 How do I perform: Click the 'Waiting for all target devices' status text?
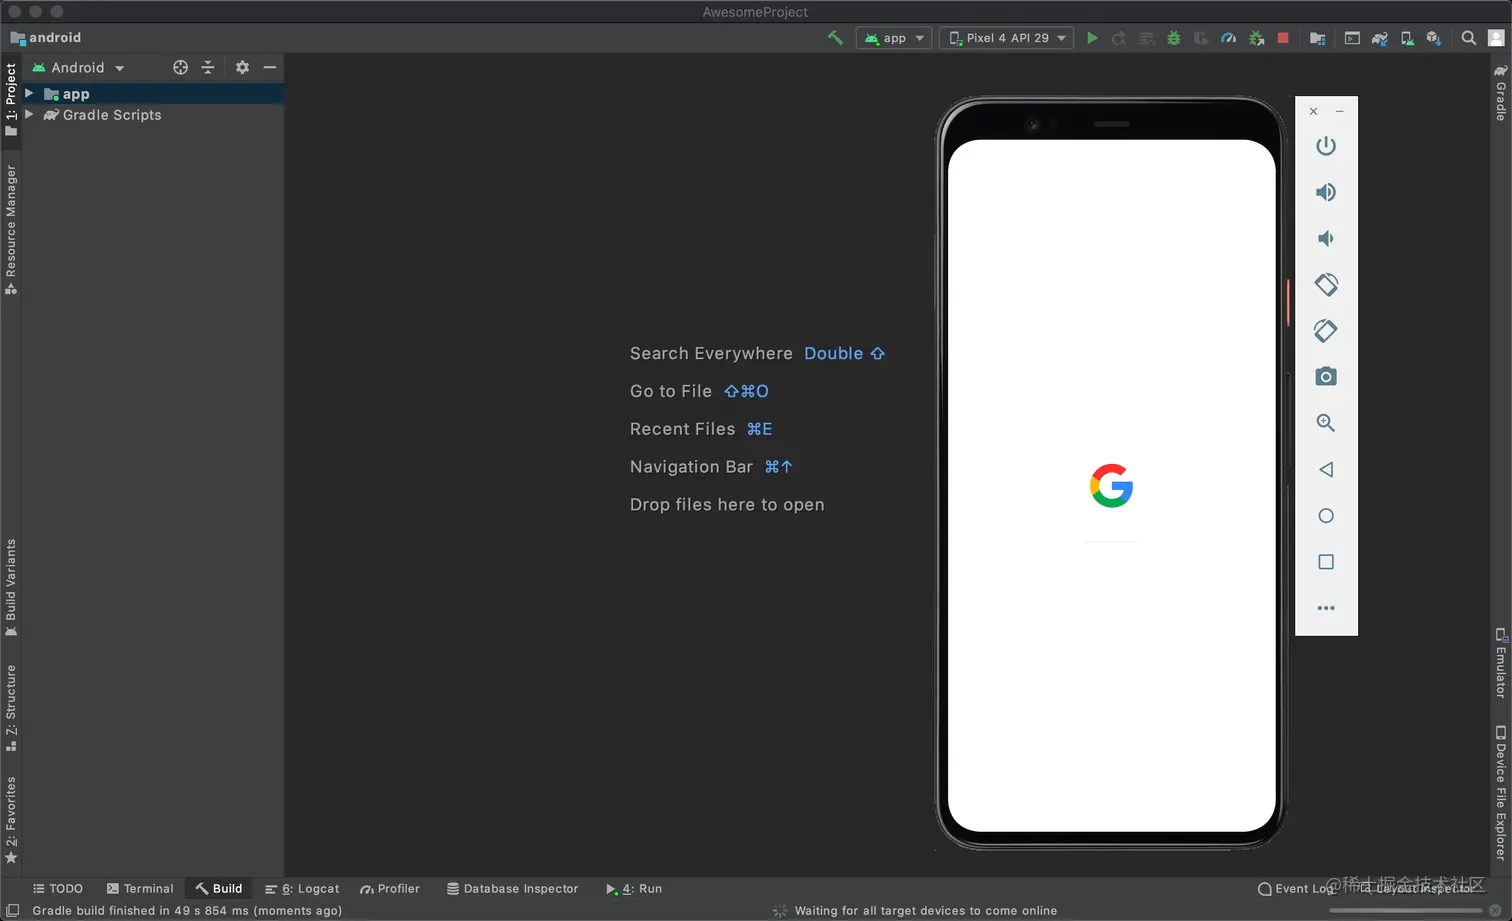click(926, 910)
